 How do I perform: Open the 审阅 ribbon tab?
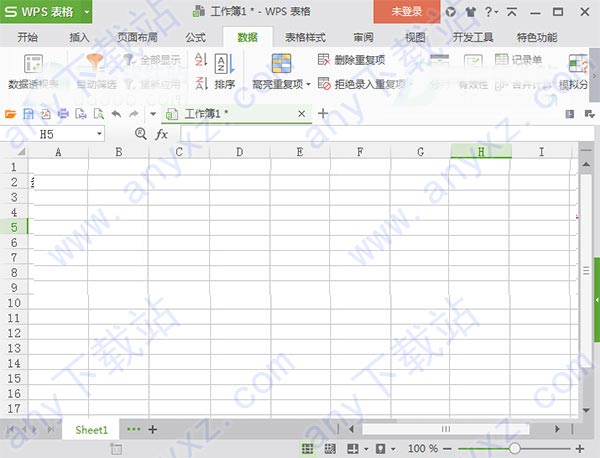point(363,37)
